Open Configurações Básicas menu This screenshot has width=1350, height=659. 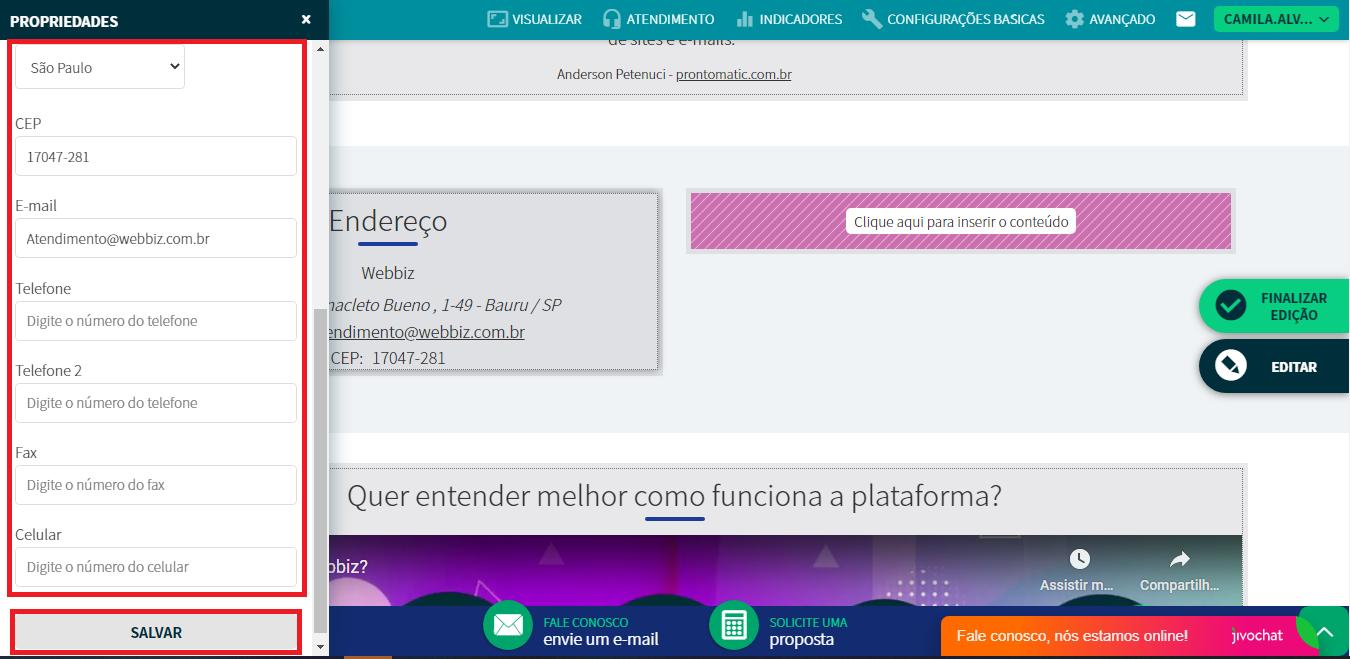pyautogui.click(x=952, y=19)
